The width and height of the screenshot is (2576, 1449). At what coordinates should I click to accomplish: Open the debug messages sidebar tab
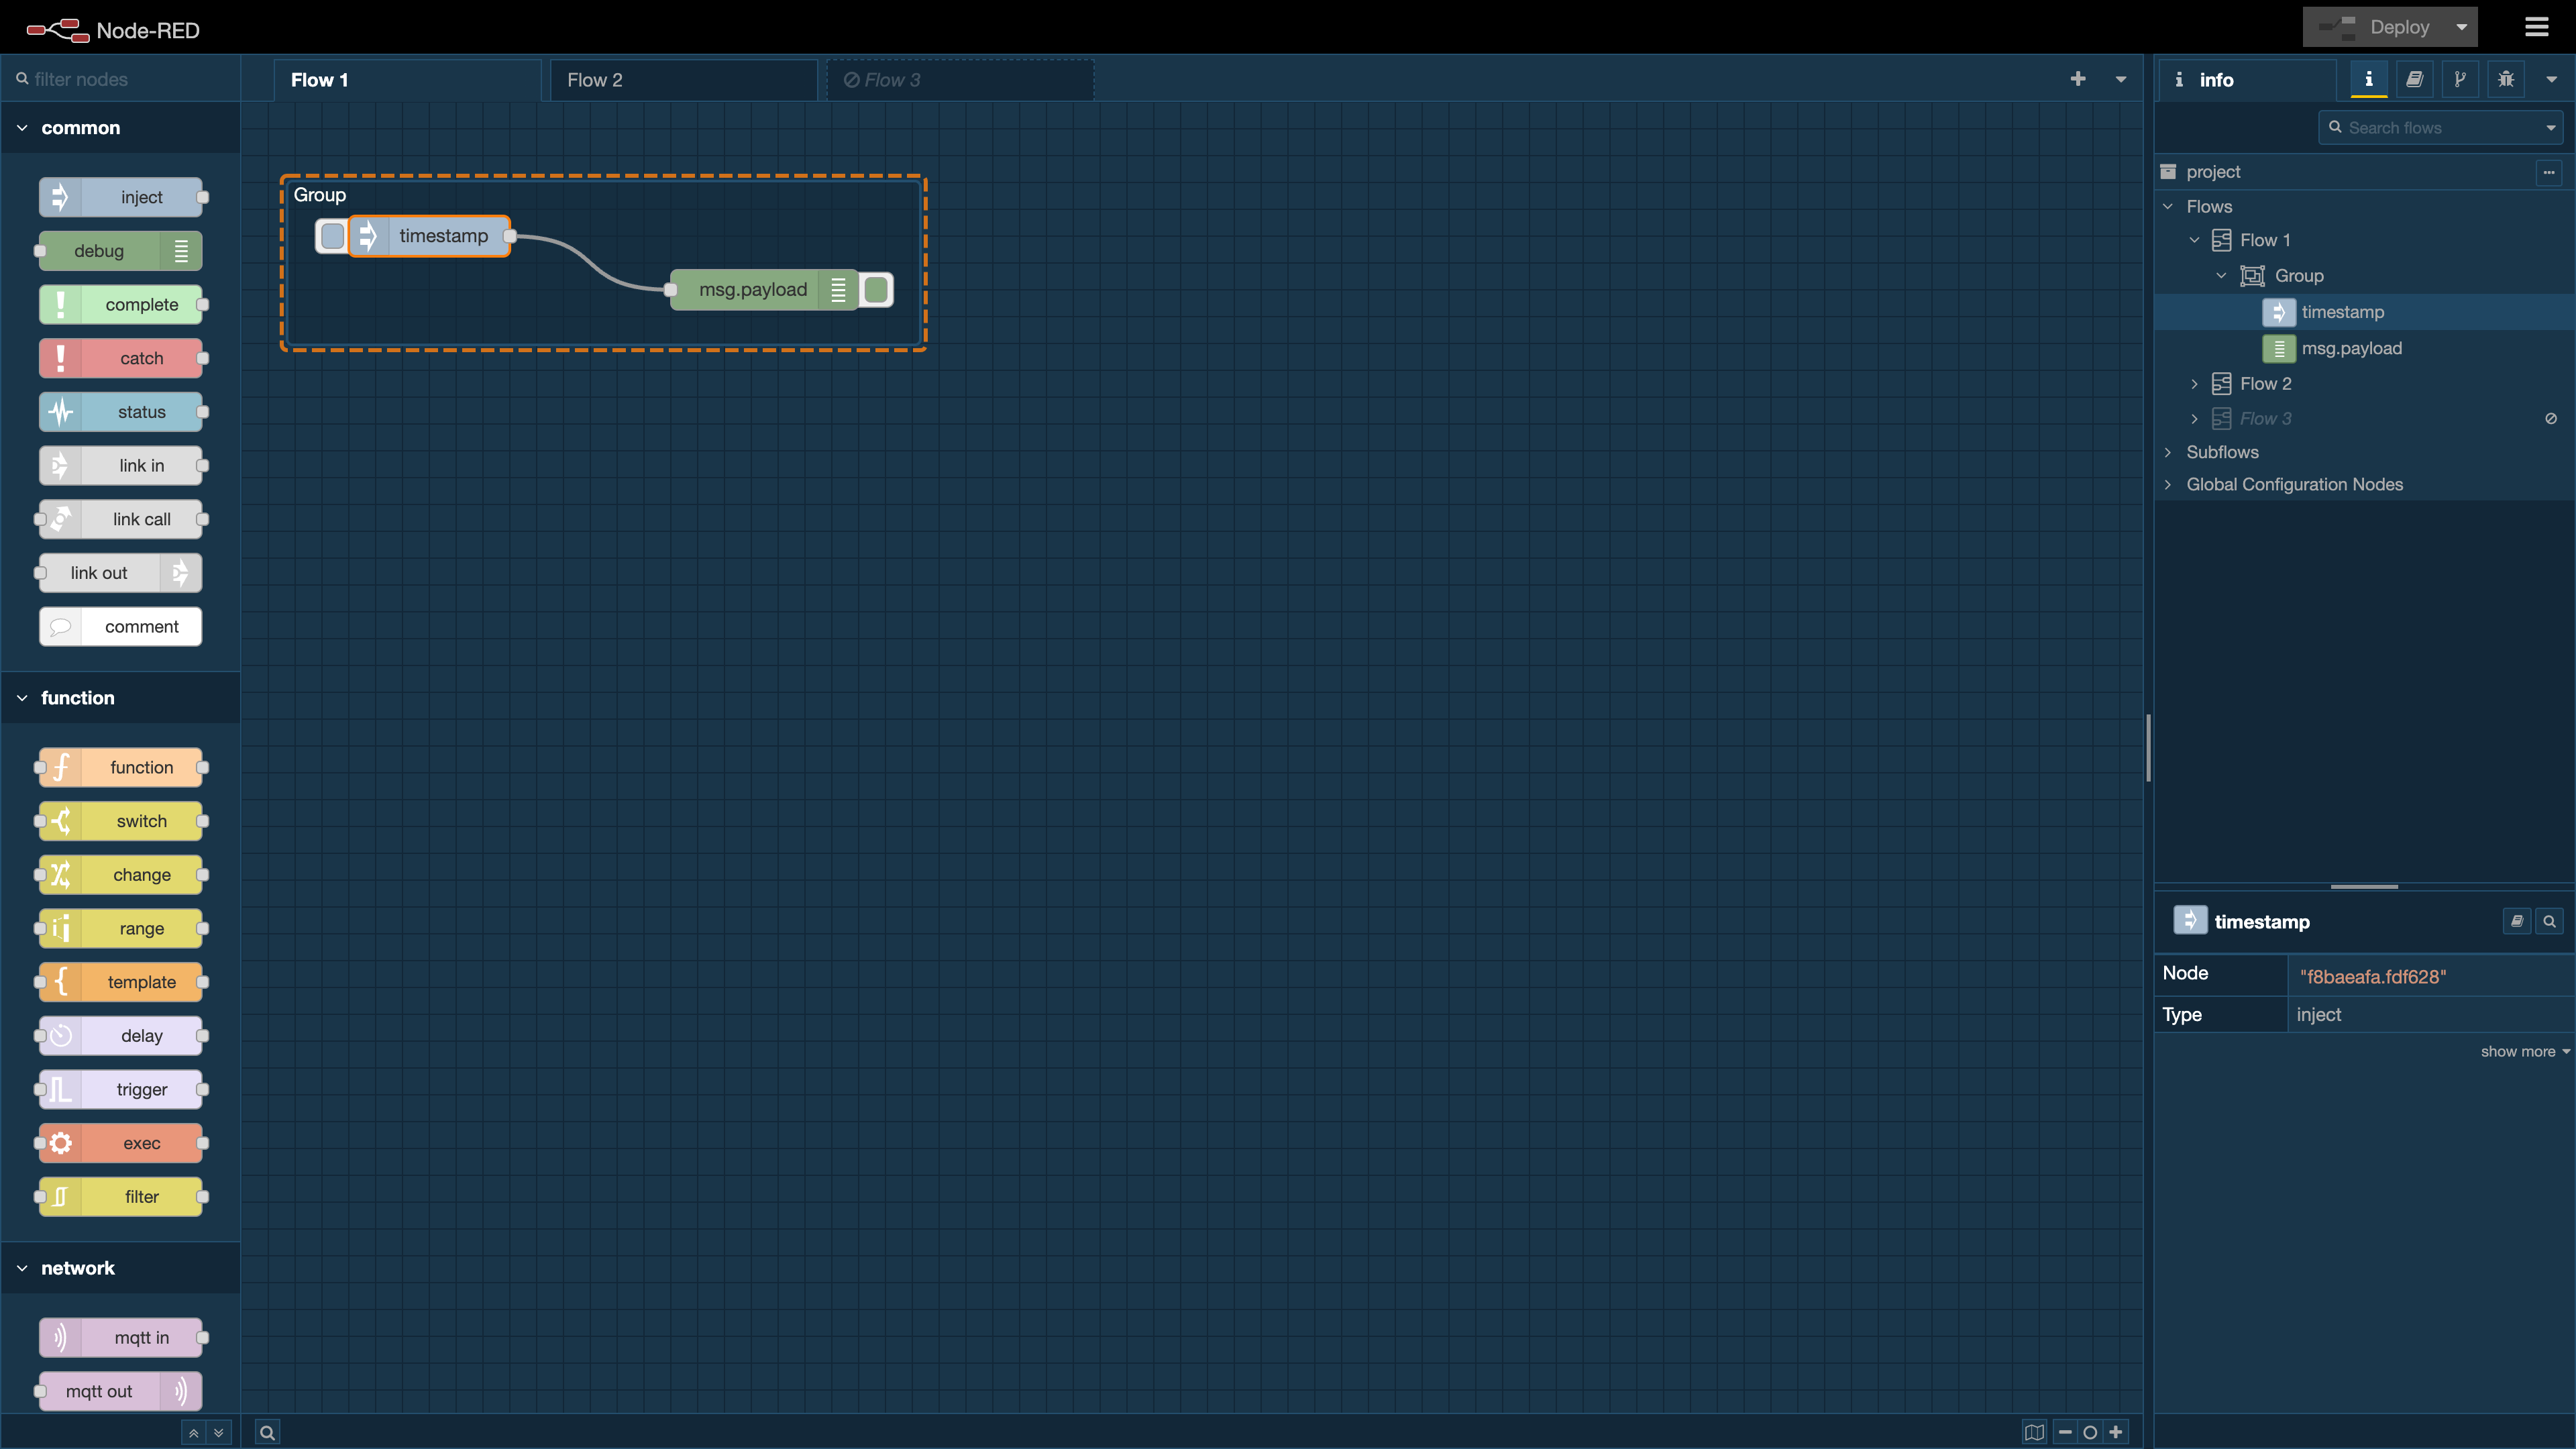pos(2505,79)
